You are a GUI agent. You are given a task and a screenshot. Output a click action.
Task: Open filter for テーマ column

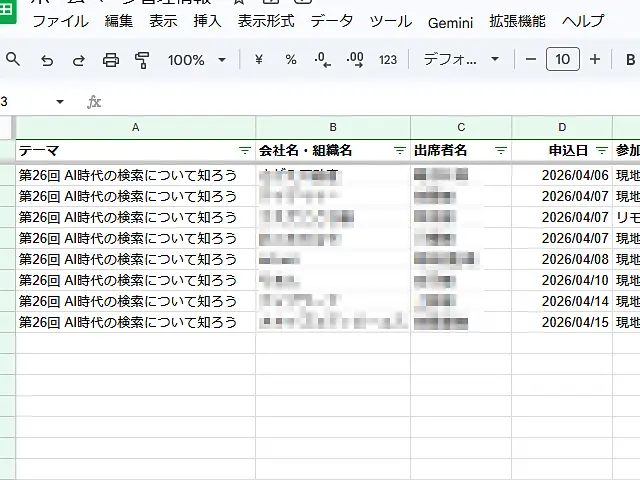tap(245, 151)
